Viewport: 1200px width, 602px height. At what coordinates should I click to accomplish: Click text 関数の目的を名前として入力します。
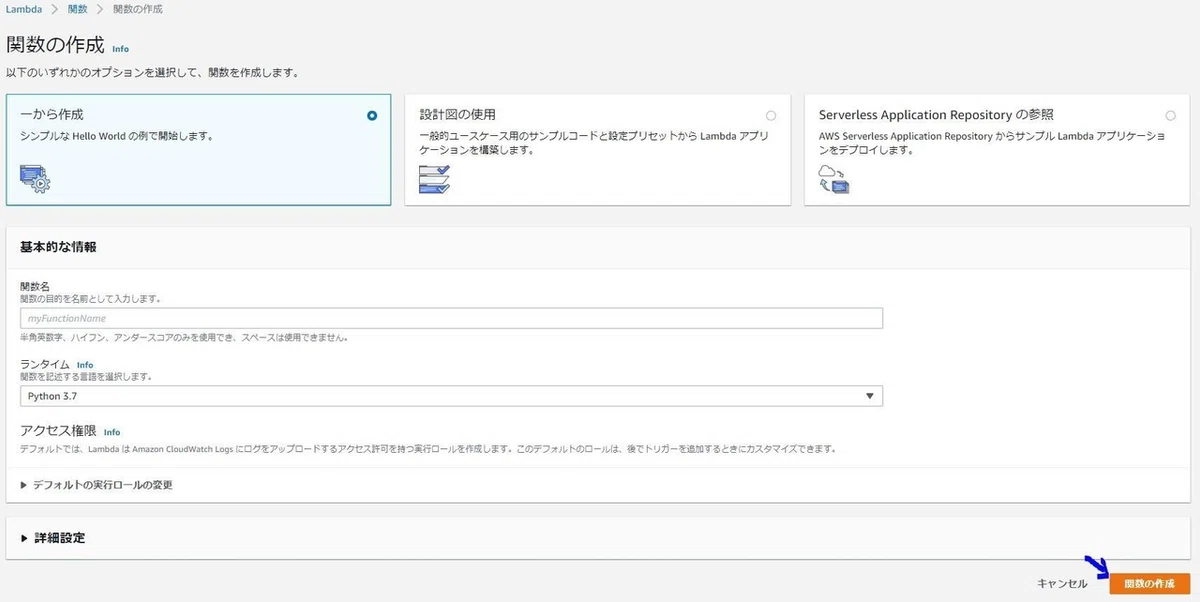(91, 299)
